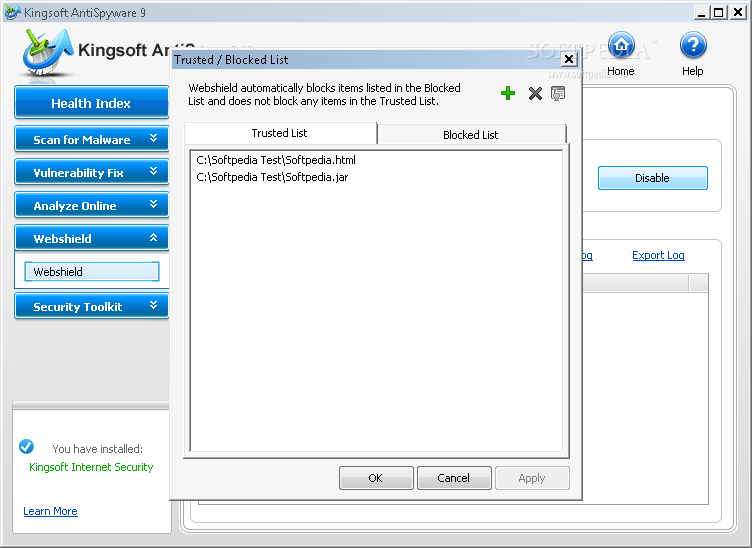Click the Disable button in main window
This screenshot has width=752, height=548.
653,178
